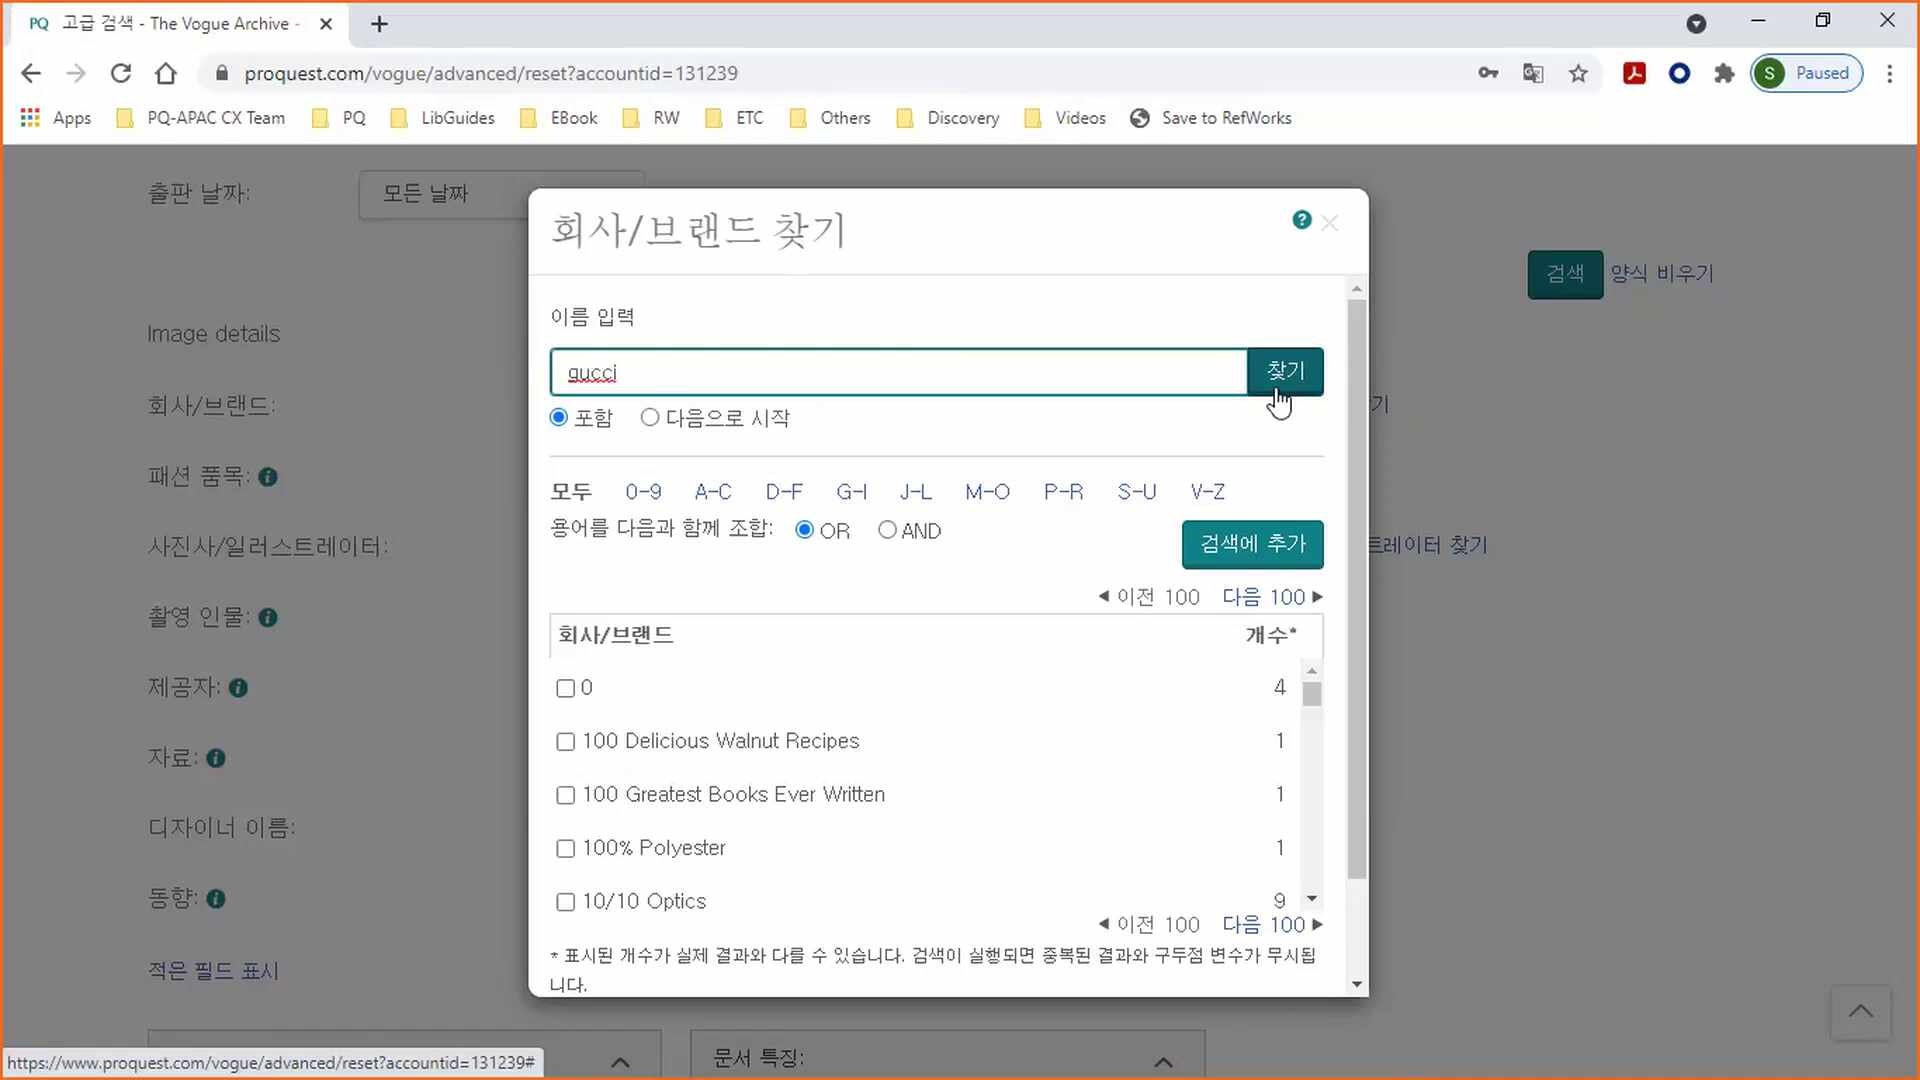This screenshot has width=1920, height=1080.
Task: Click the info icon next to 동향
Action: [x=216, y=899]
